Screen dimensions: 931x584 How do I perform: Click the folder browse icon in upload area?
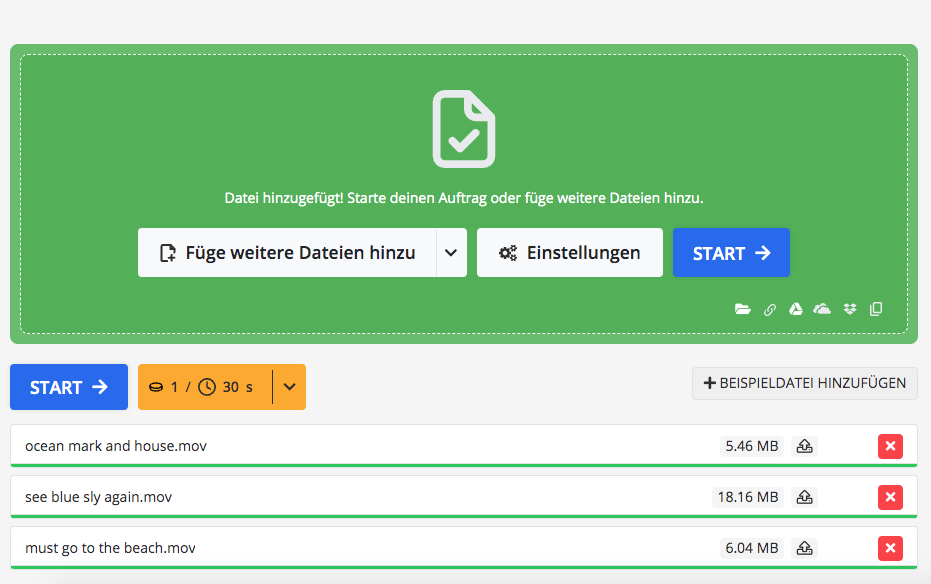click(742, 309)
